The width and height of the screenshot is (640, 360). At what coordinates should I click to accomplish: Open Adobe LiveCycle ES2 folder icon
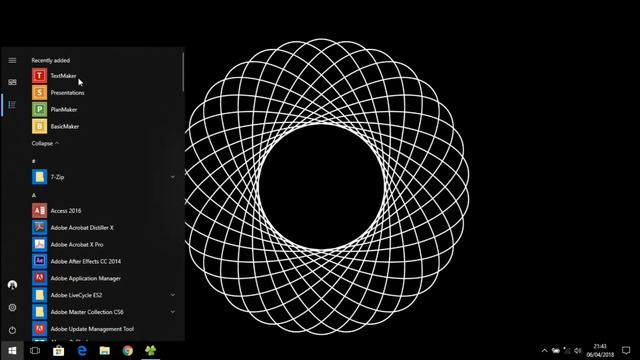(40, 295)
